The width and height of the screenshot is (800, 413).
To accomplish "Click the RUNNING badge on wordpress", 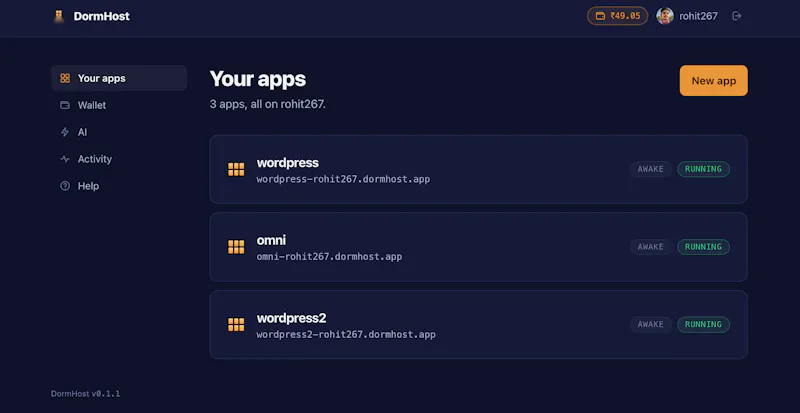I will coord(703,169).
